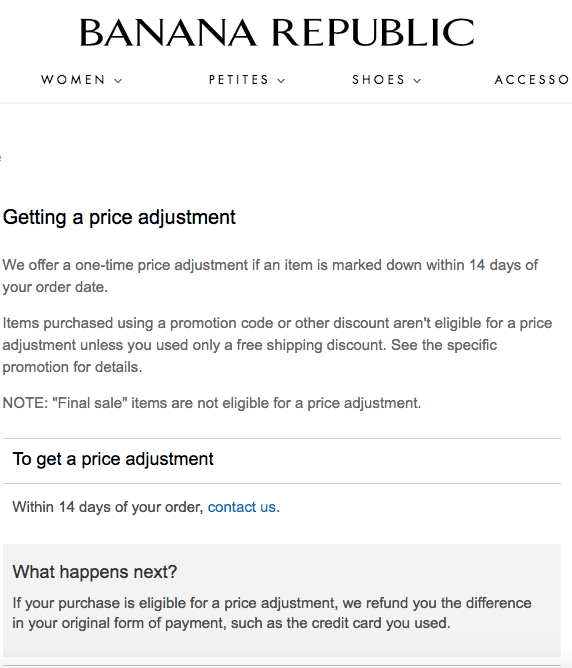Open the Women menu
This screenshot has width=572, height=668.
click(73, 80)
